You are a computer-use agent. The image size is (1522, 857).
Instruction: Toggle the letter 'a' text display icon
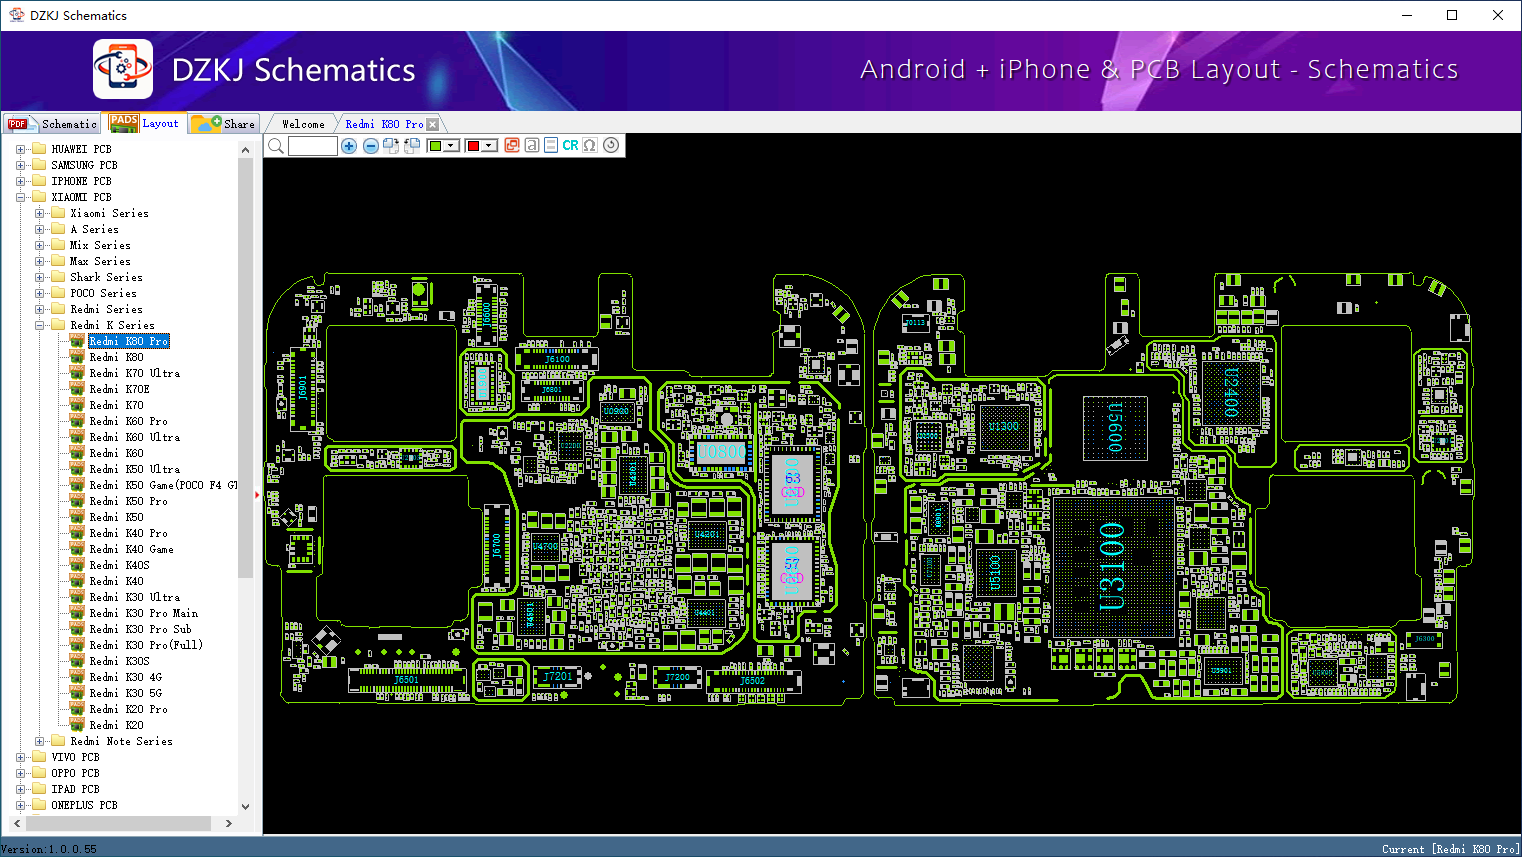532,145
